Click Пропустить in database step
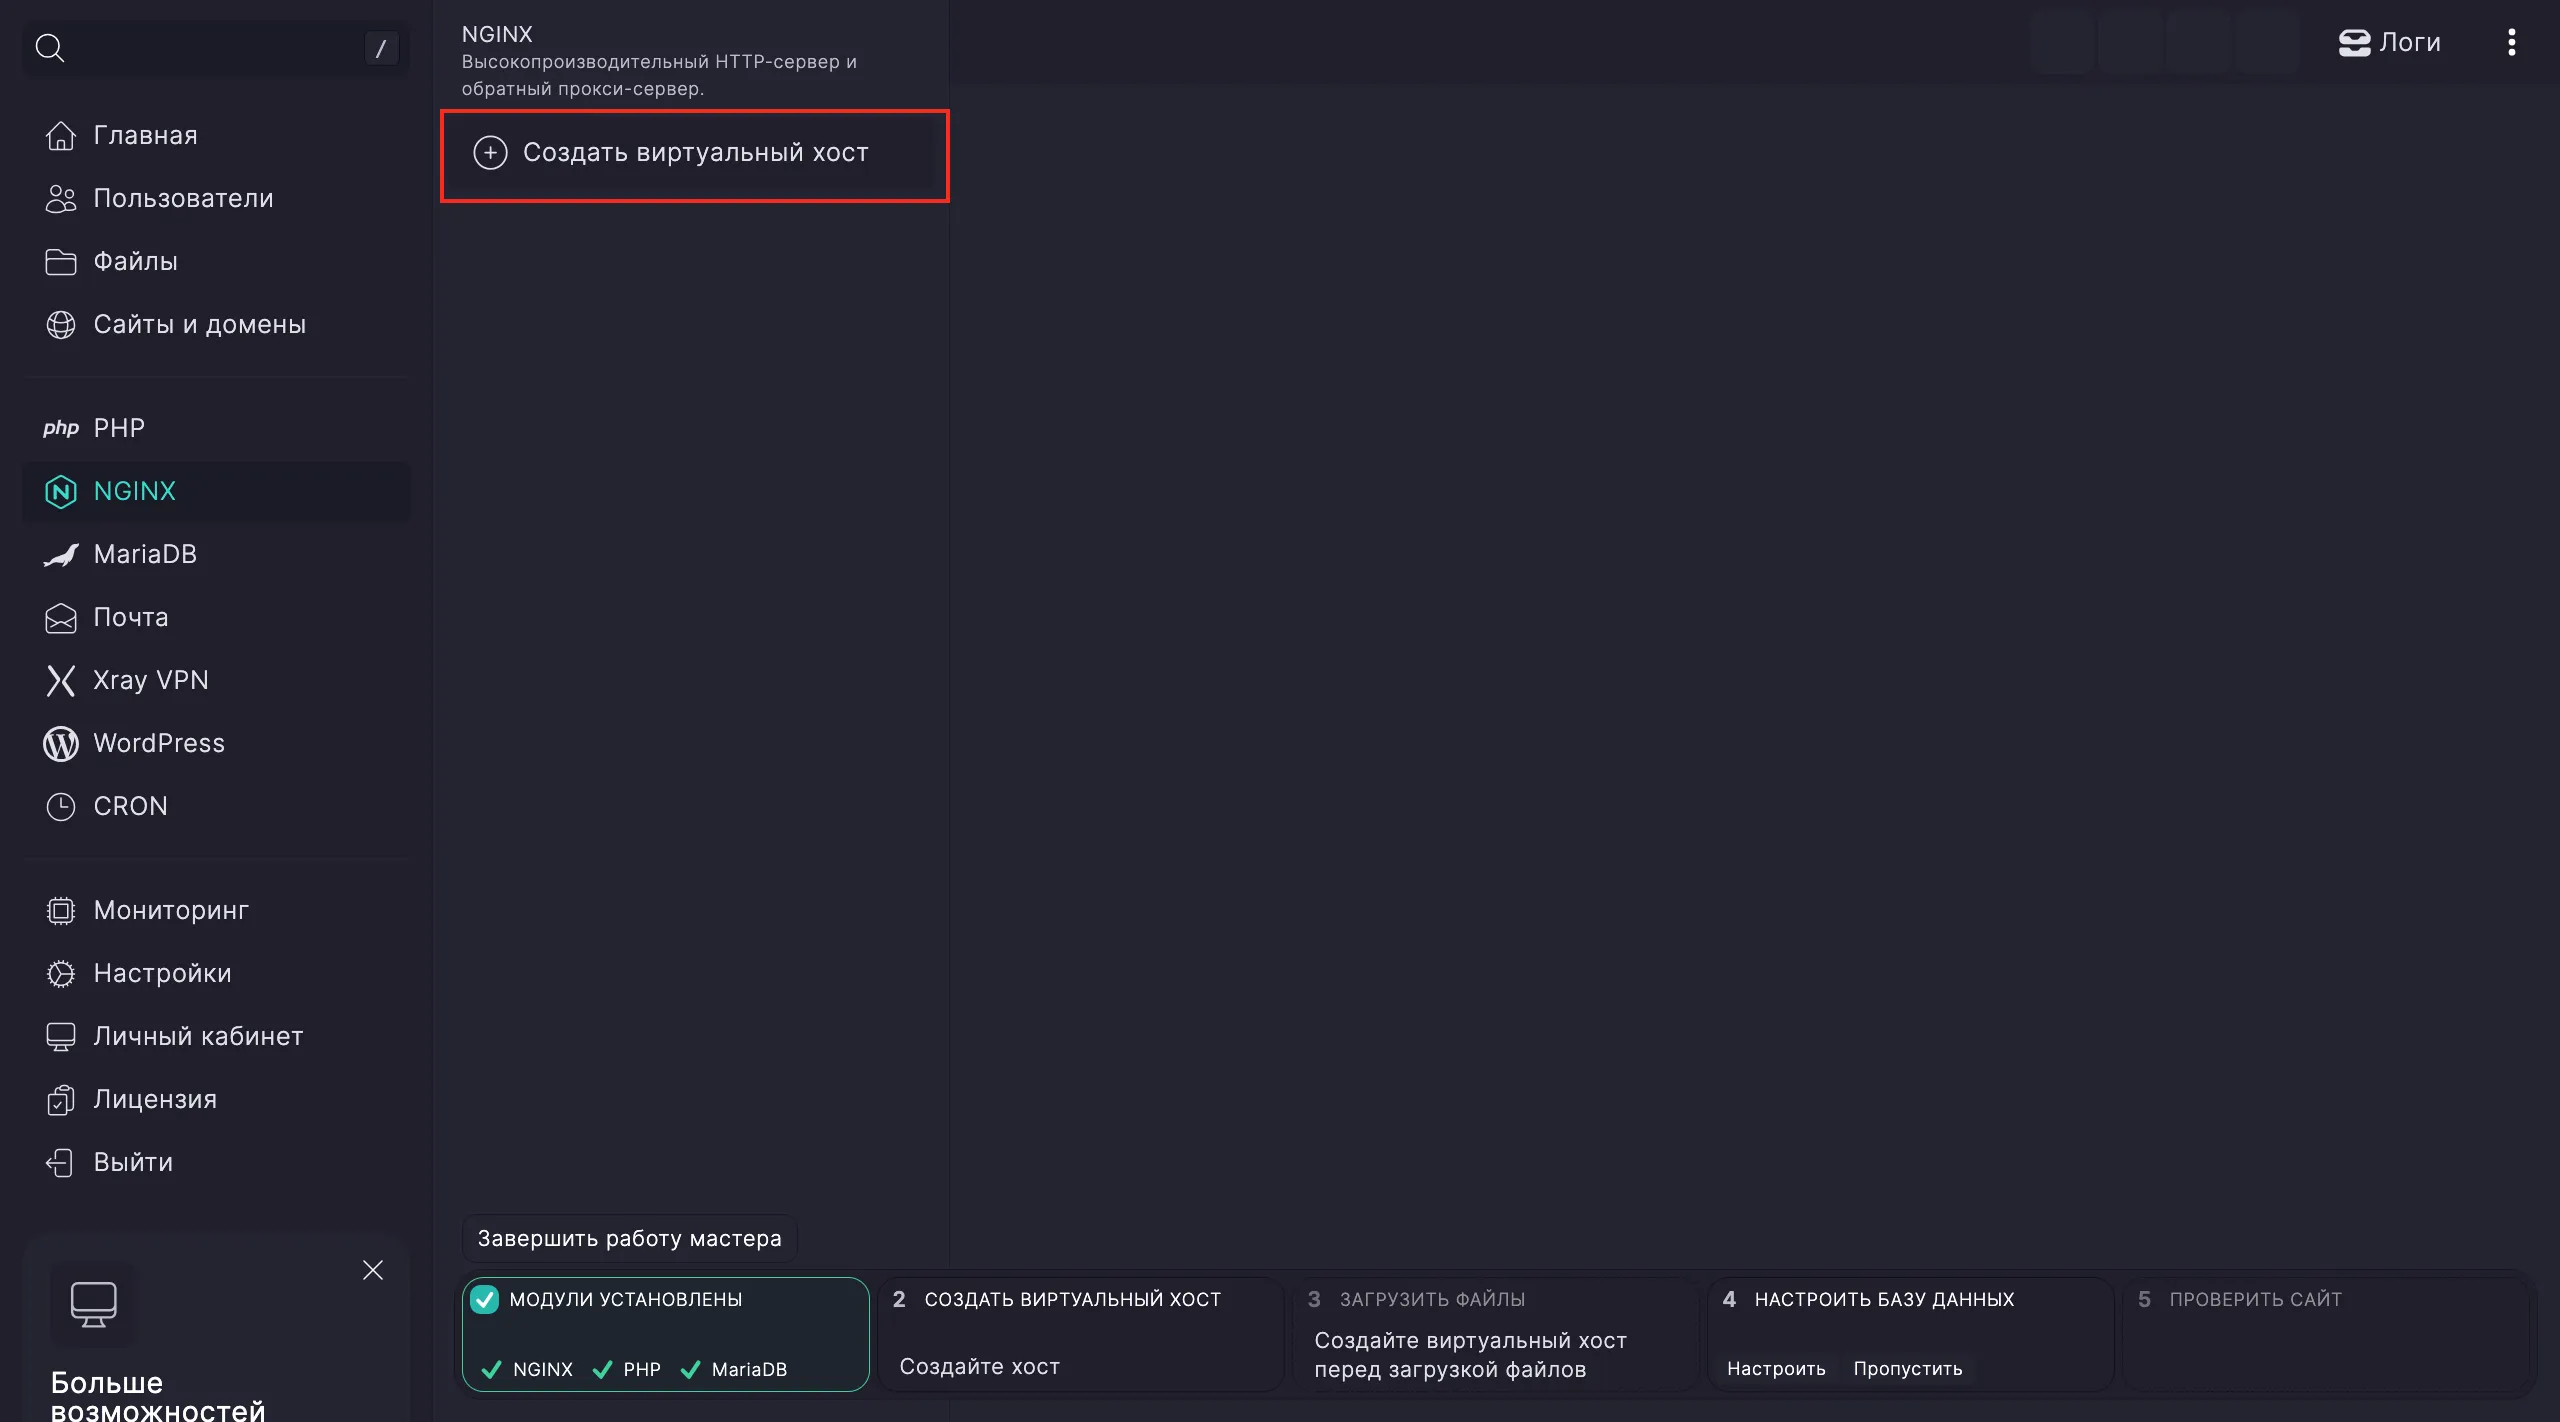 (x=1907, y=1369)
